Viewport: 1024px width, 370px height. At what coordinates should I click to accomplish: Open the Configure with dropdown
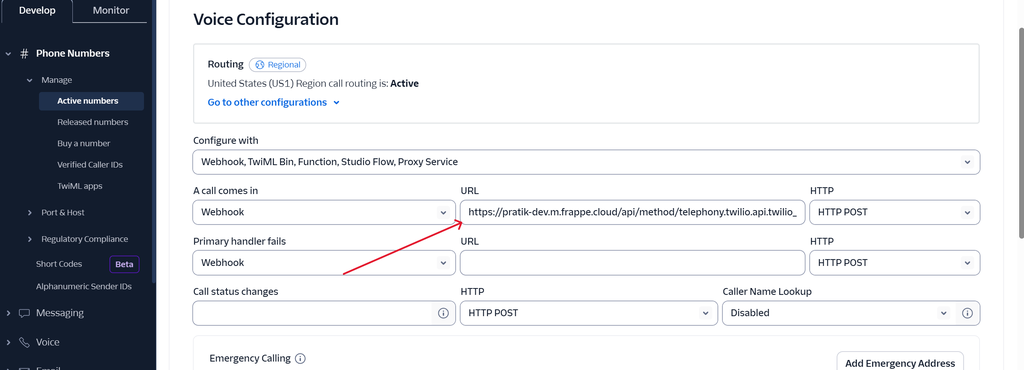click(x=586, y=162)
